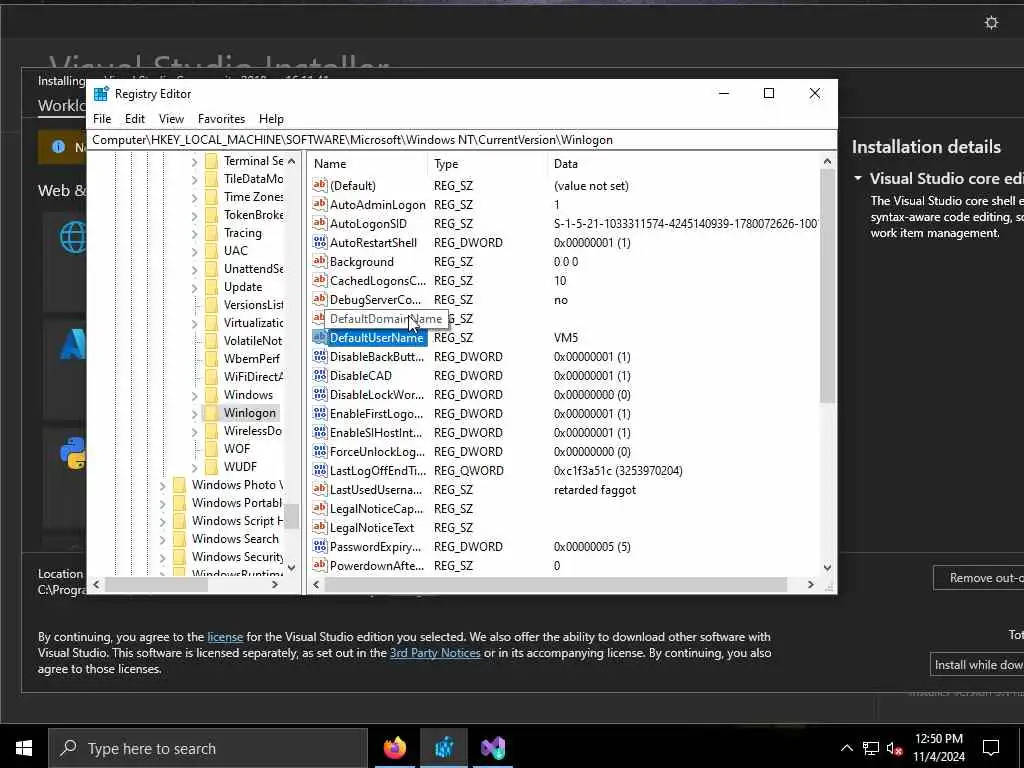
Task: Click the EnableFirstLogo... DWORD icon
Action: coord(319,413)
